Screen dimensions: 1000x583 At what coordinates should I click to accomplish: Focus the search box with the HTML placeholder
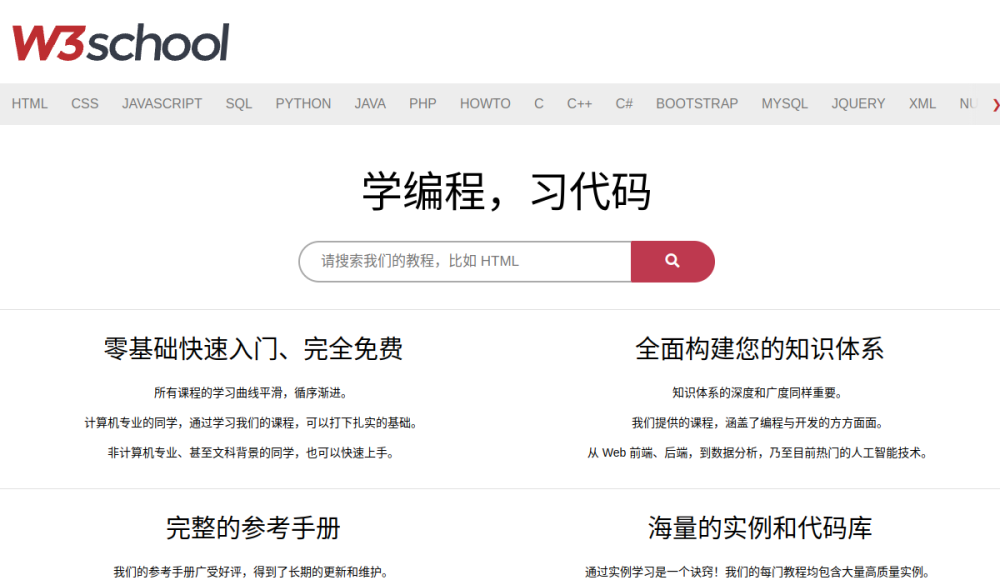465,262
